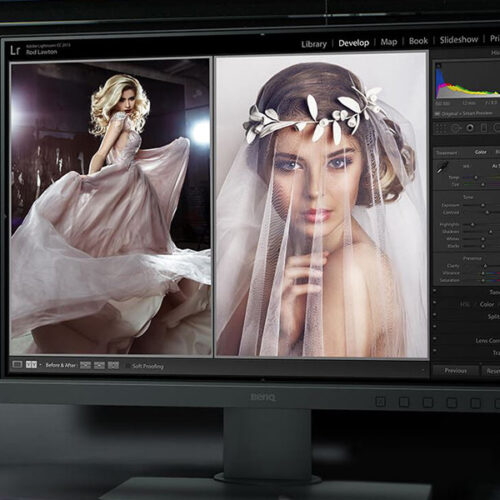The image size is (500, 500).
Task: Collapse the Histogram panel header
Action: 496,52
